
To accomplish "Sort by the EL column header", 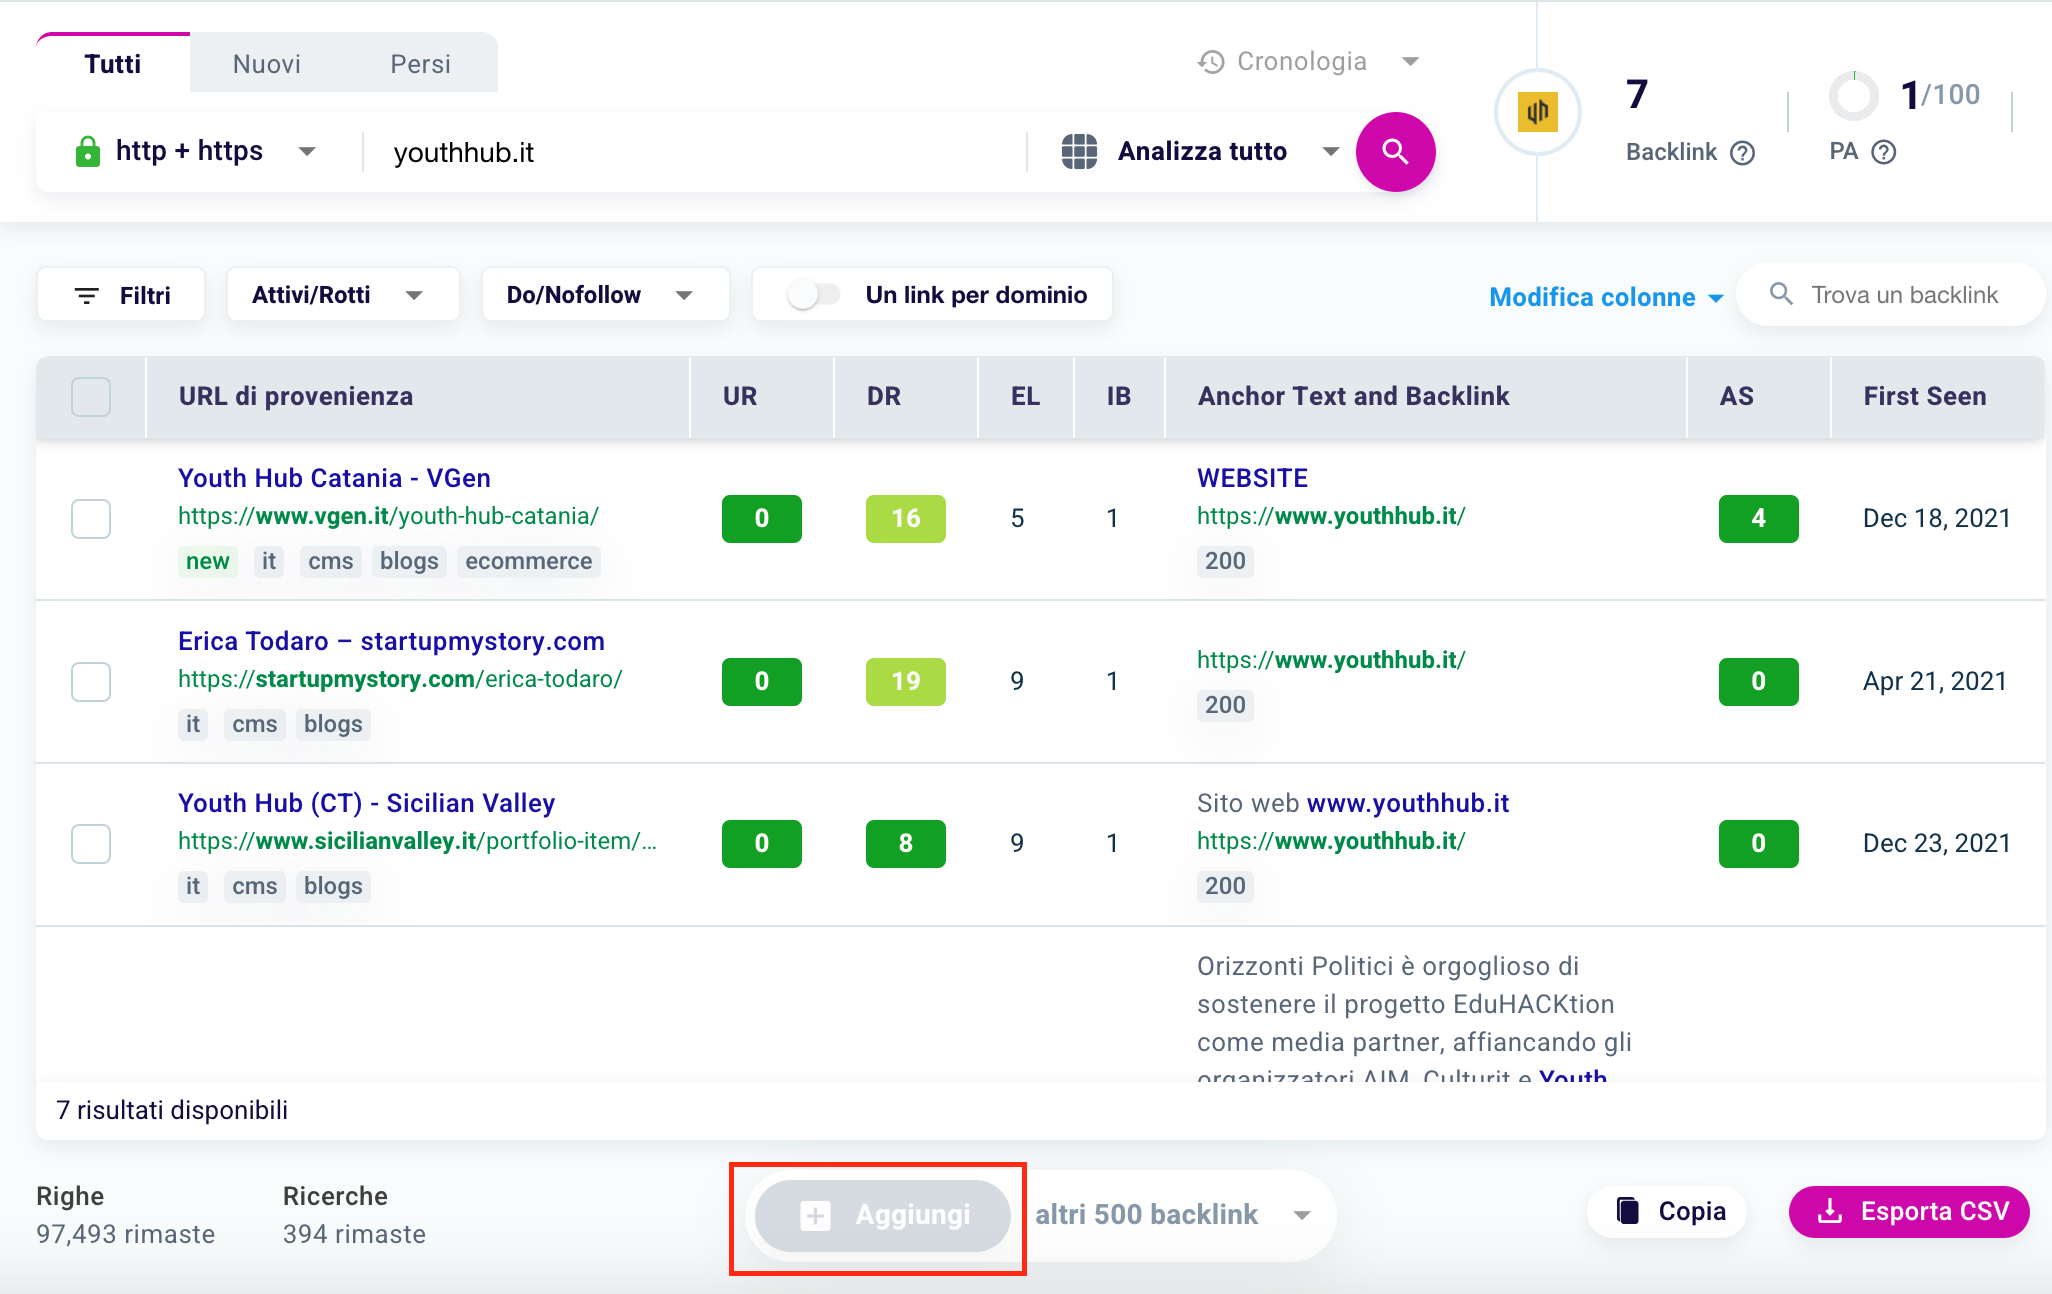I will click(x=1025, y=397).
